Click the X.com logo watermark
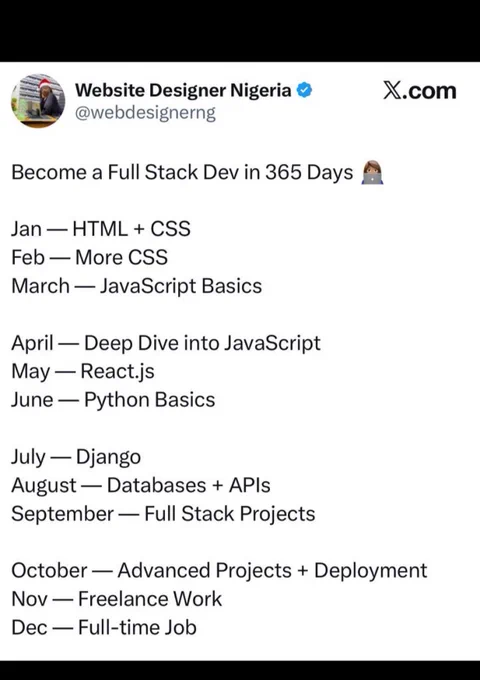This screenshot has height=680, width=480. (420, 91)
